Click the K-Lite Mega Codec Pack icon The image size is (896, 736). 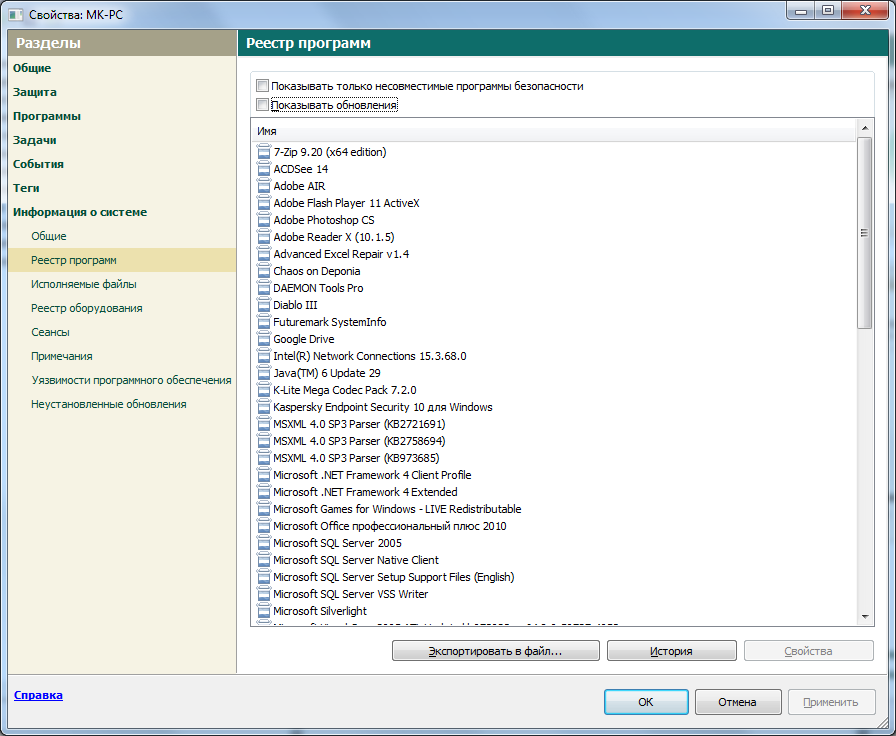(263, 390)
